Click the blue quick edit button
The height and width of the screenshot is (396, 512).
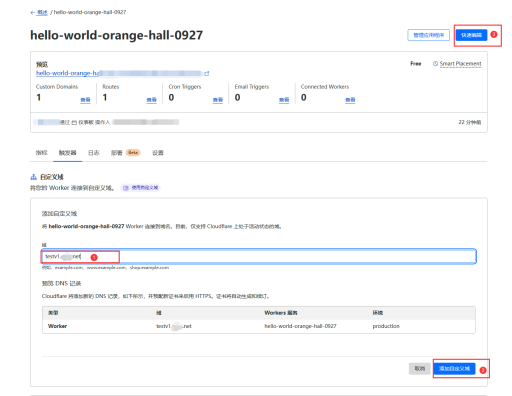click(x=471, y=35)
